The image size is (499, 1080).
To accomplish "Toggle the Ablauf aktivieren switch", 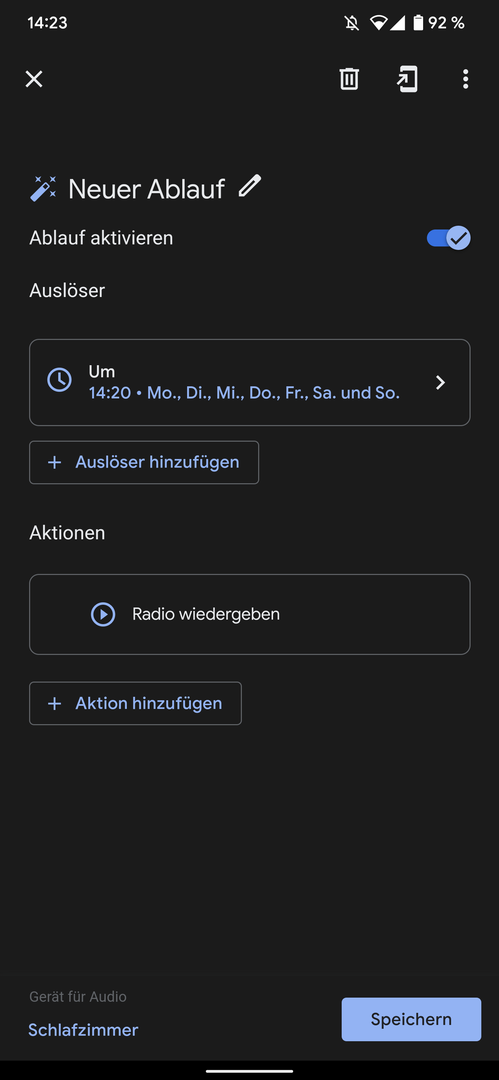I will point(449,238).
